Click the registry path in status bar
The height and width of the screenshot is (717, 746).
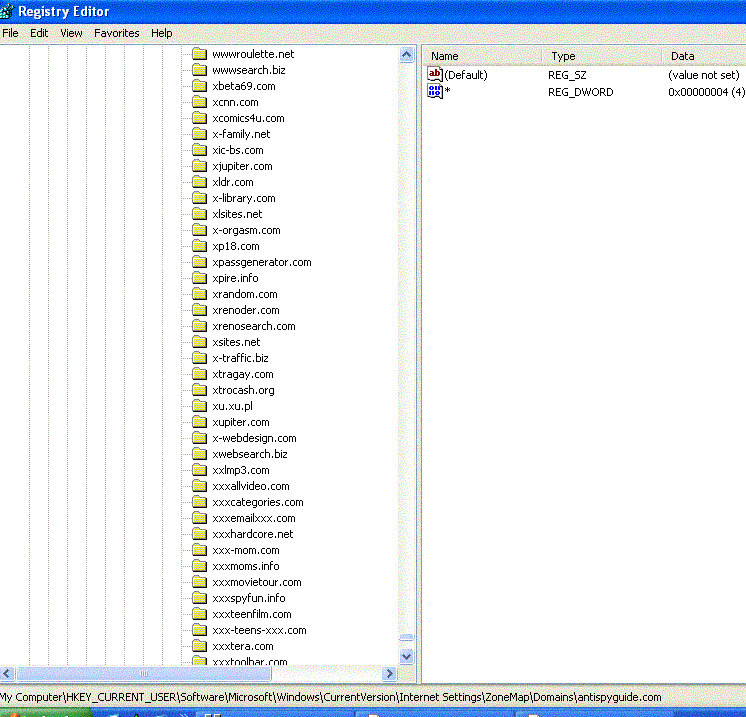[331, 697]
